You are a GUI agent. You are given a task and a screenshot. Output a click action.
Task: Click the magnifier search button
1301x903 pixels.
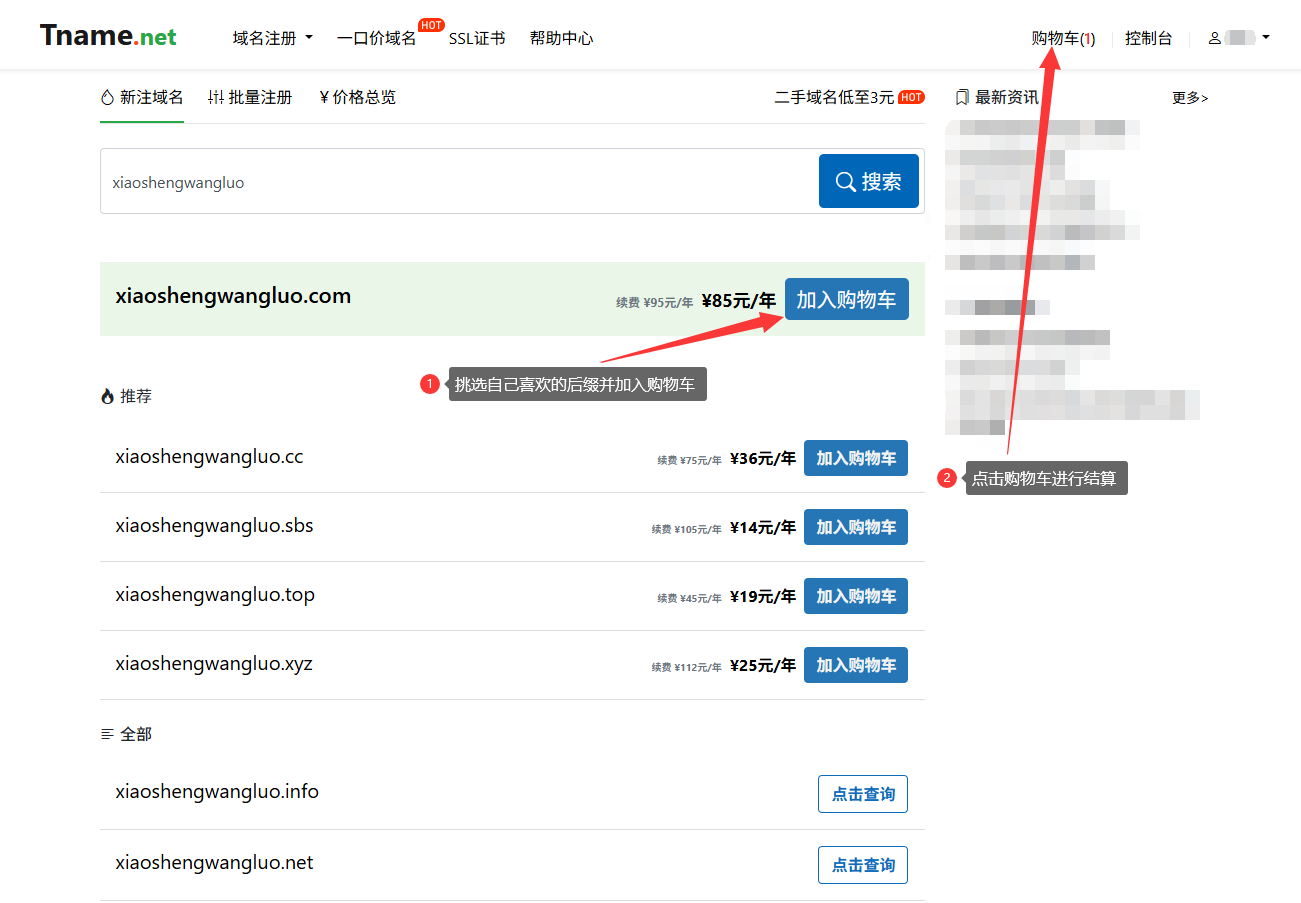pos(868,181)
